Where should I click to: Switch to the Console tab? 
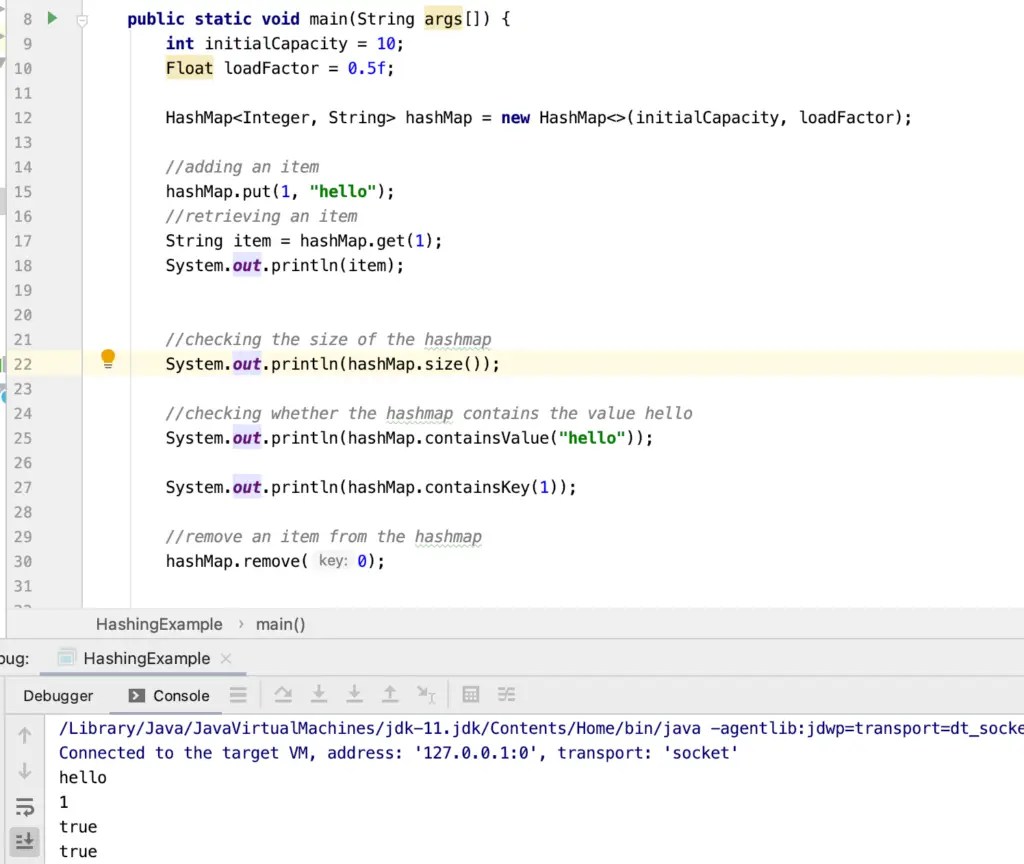pos(169,696)
